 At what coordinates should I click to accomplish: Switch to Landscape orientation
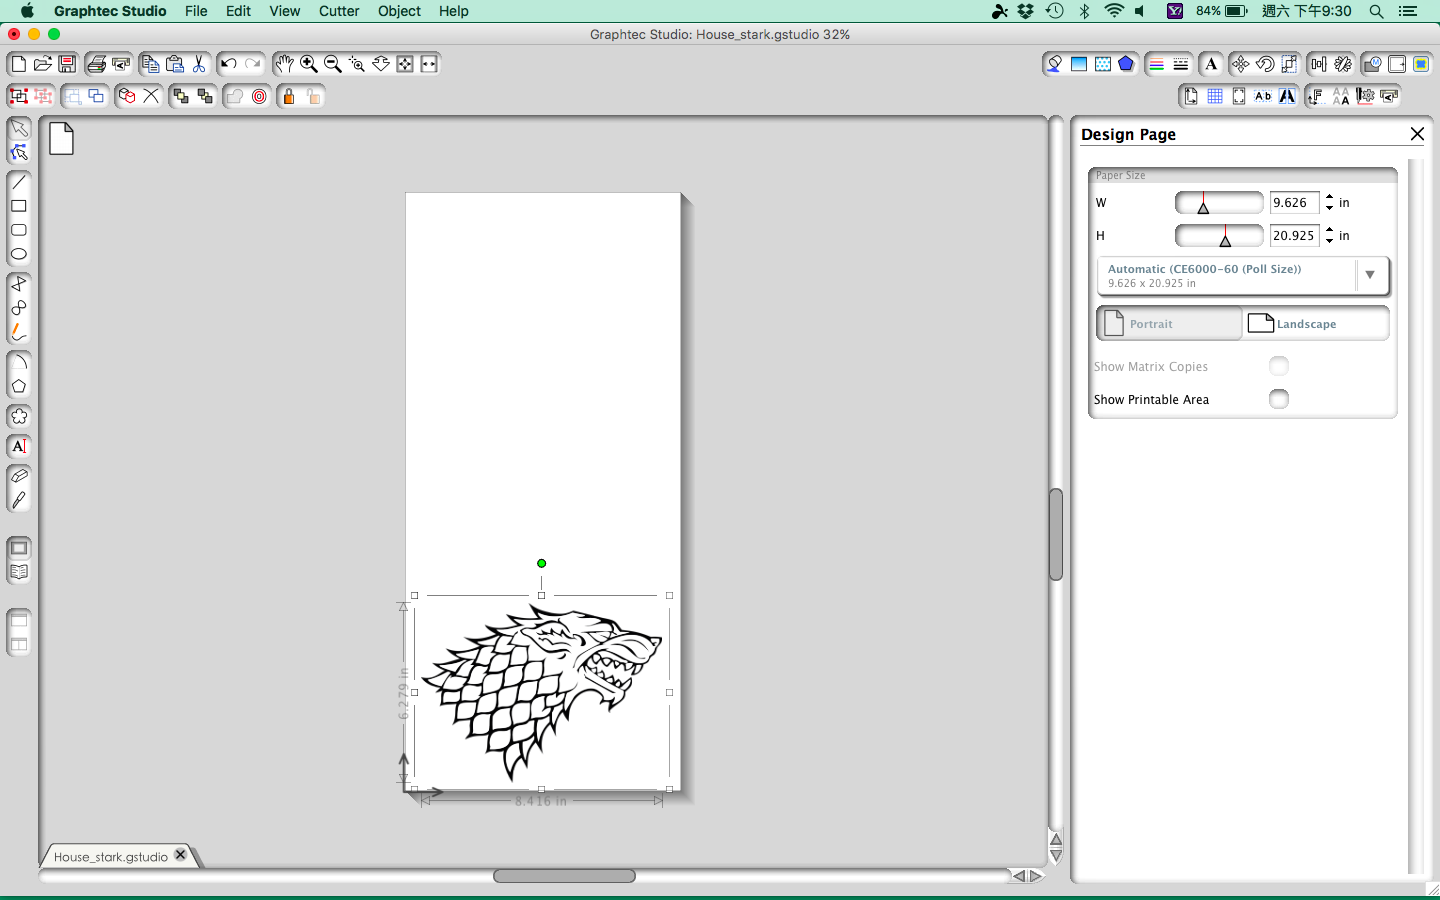point(1316,324)
